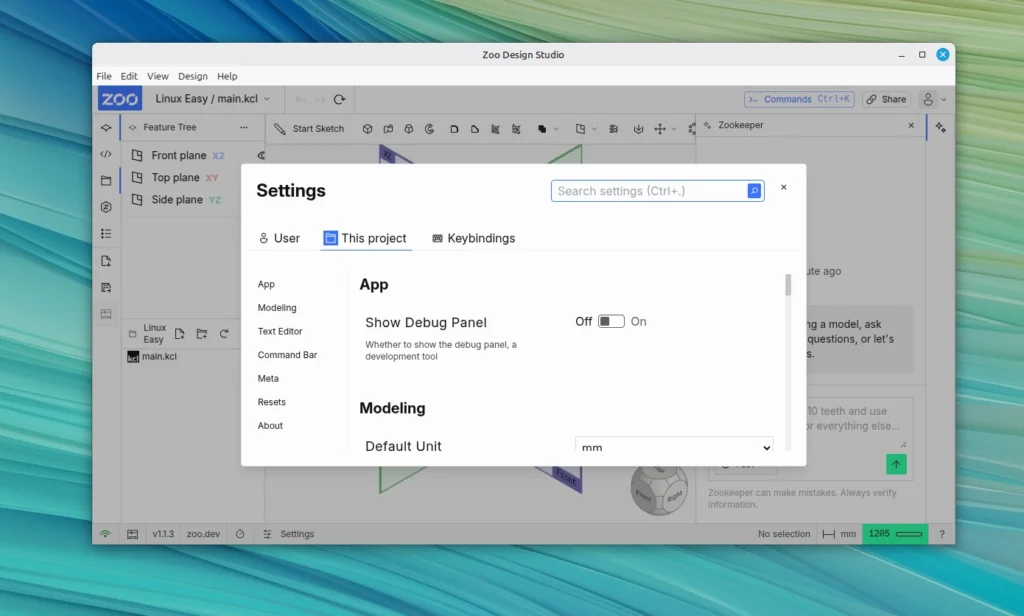1024x616 pixels.
Task: Click the redo arrow icon in toolbar
Action: 320,99
